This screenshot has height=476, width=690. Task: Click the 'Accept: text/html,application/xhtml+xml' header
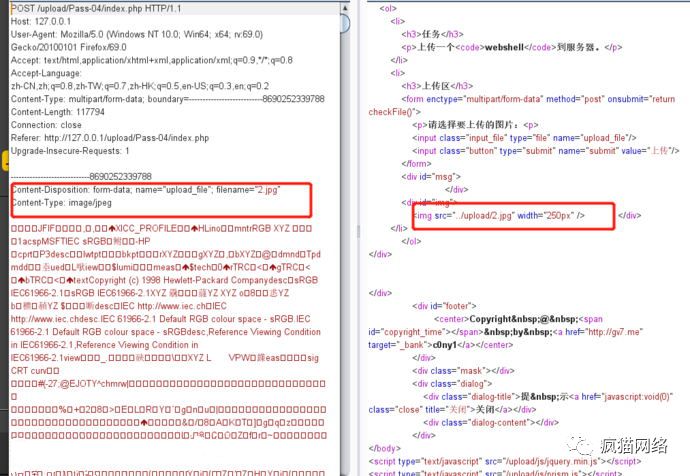(x=152, y=60)
